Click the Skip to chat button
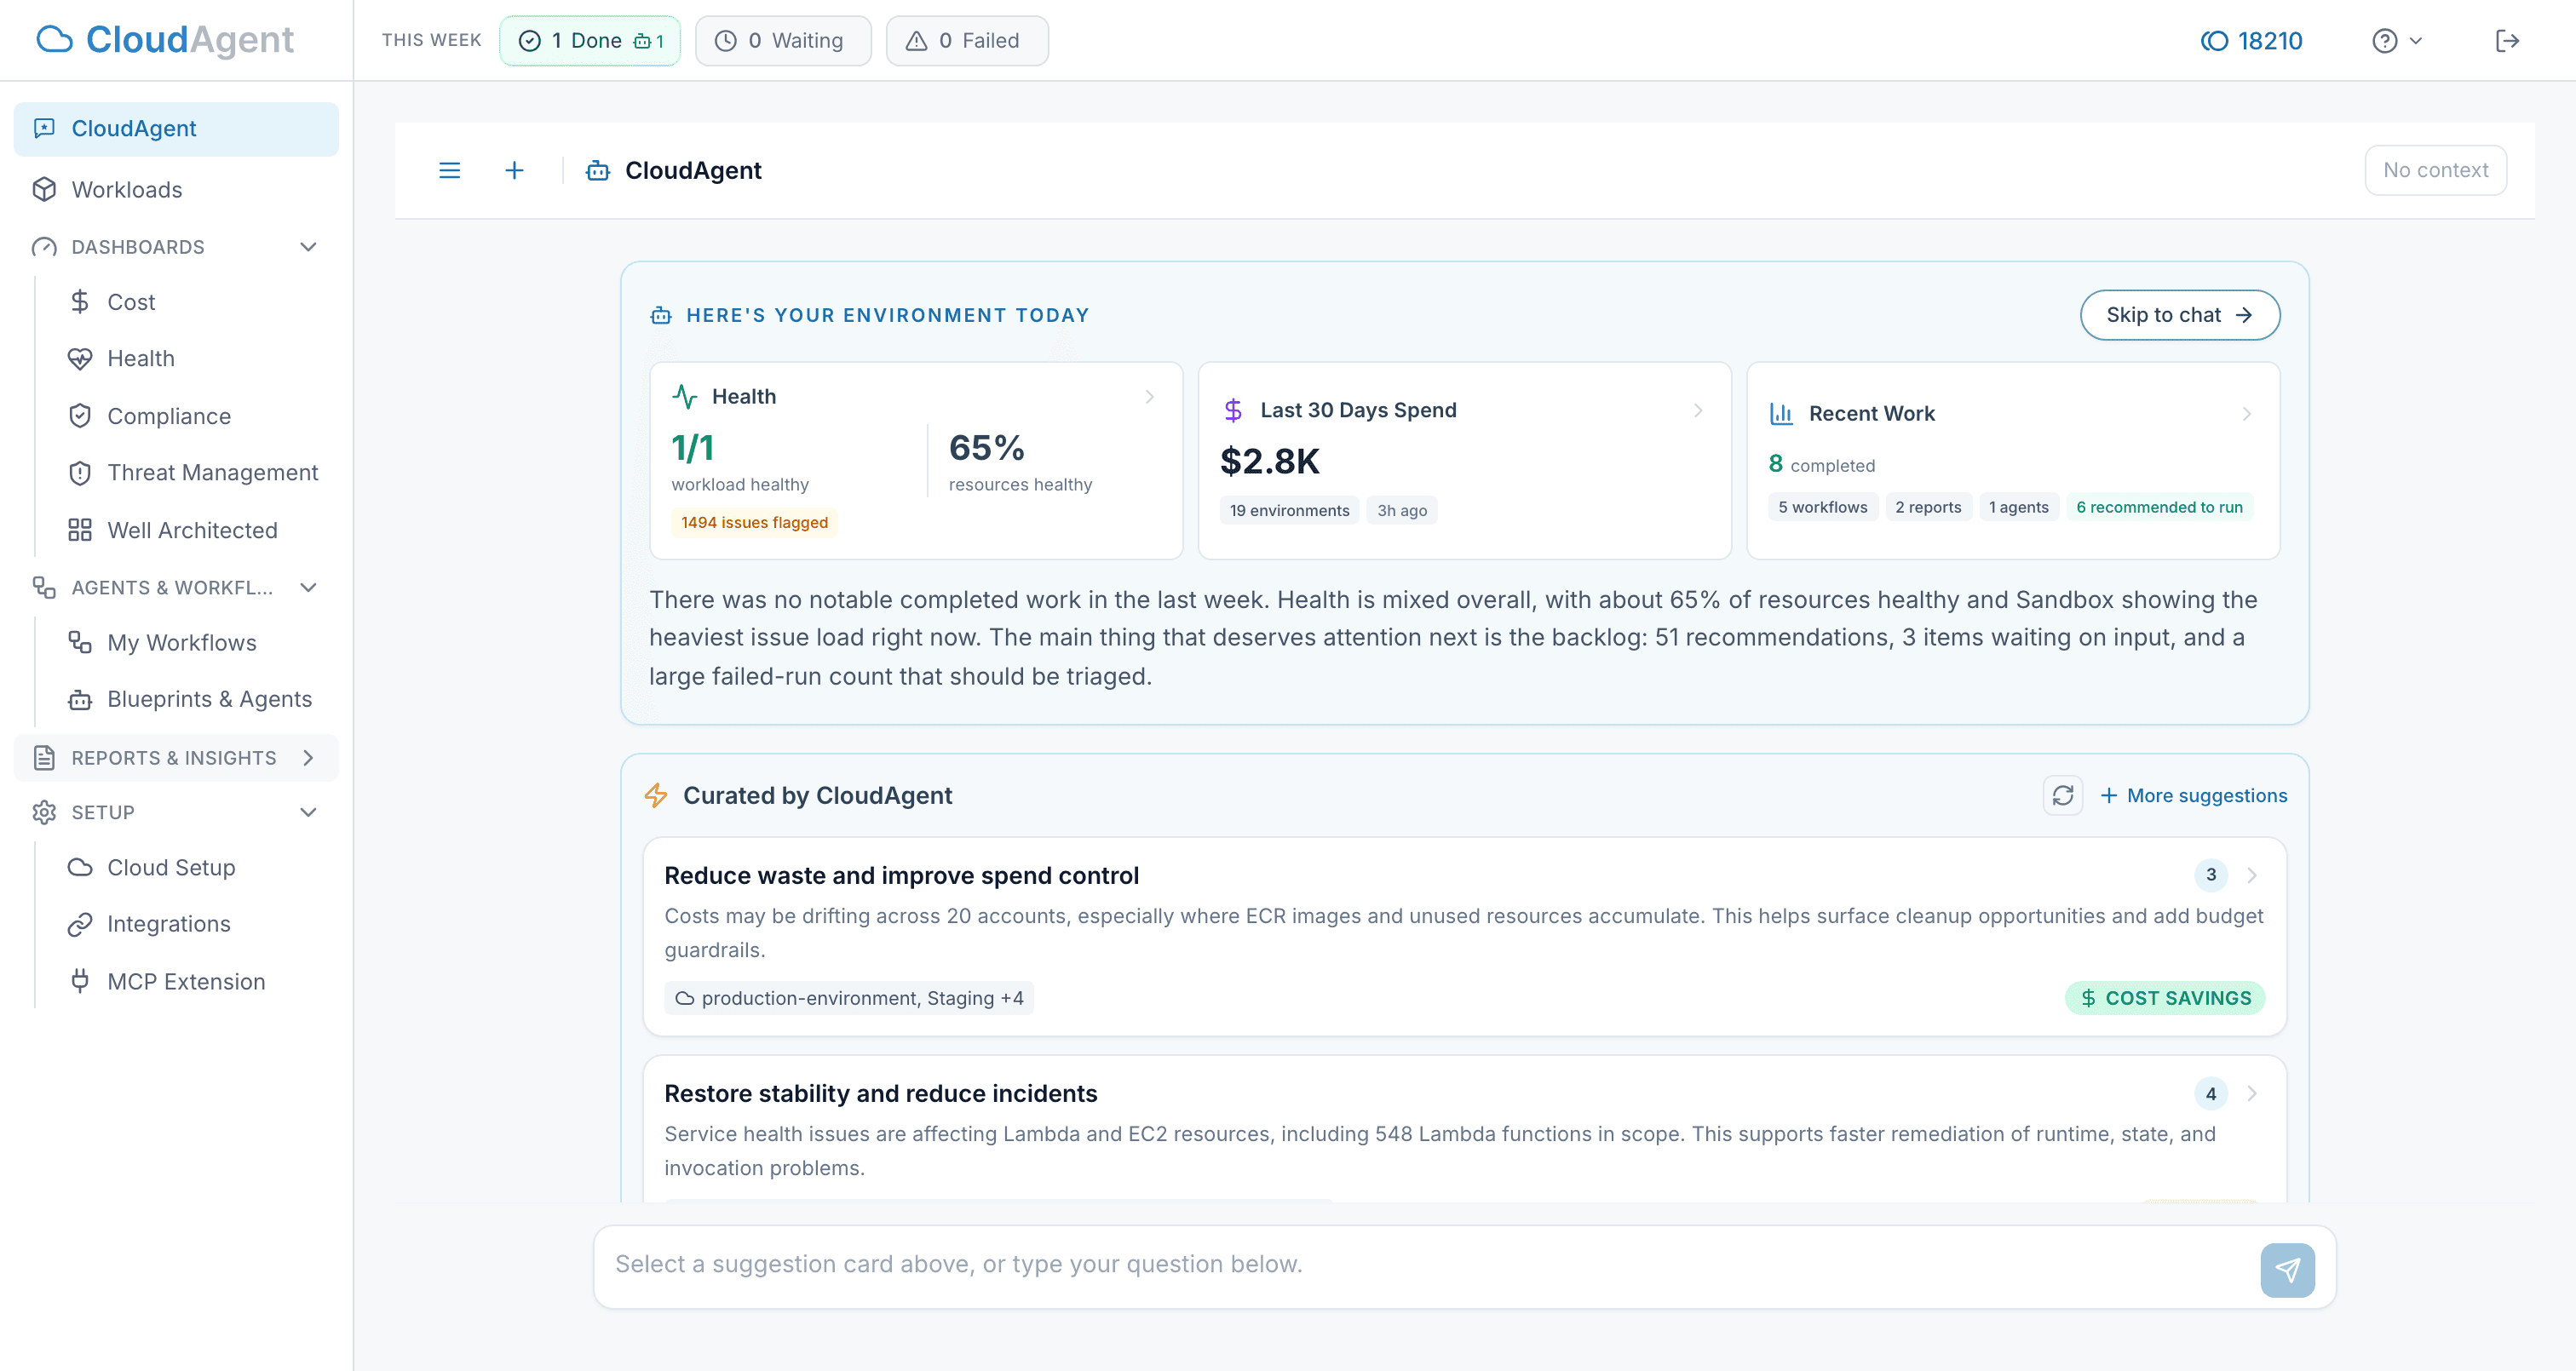 [2179, 315]
